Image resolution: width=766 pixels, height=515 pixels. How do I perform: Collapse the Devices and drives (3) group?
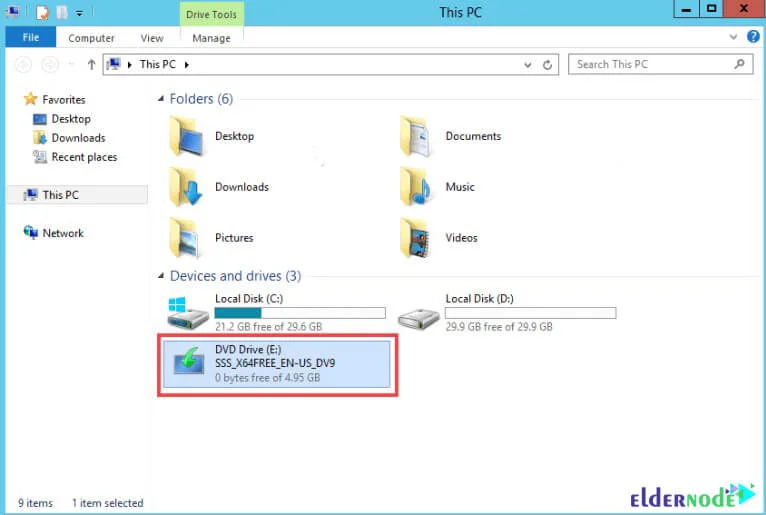[162, 276]
